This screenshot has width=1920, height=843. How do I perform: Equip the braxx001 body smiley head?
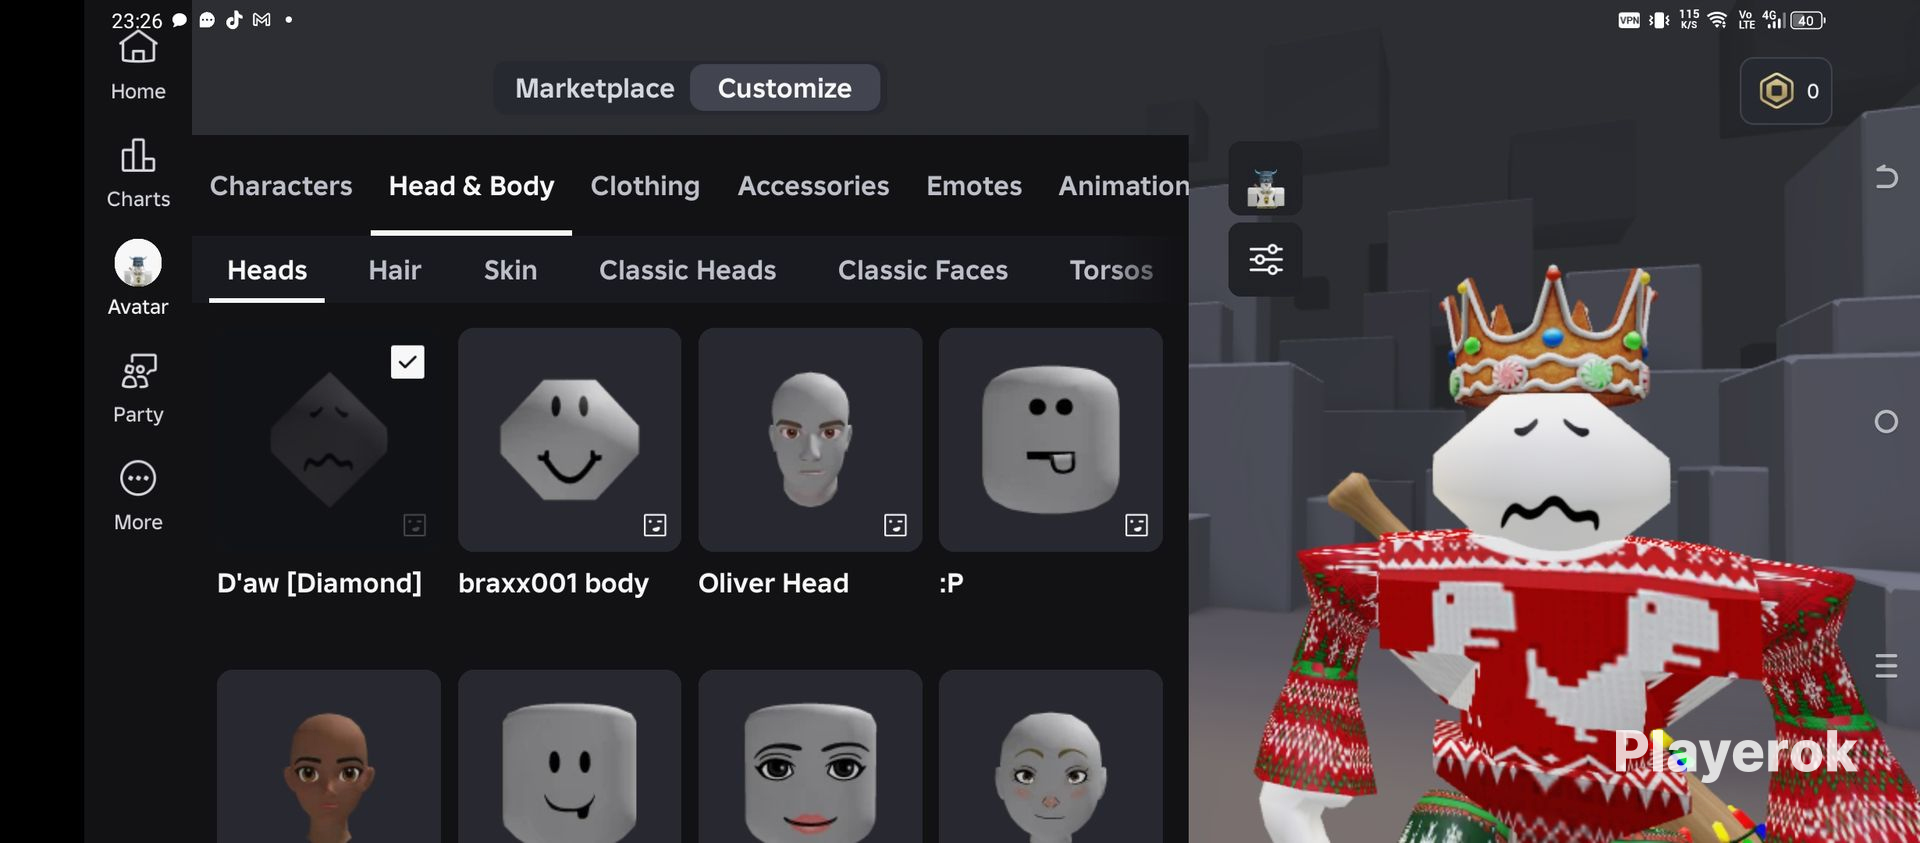[x=570, y=440]
